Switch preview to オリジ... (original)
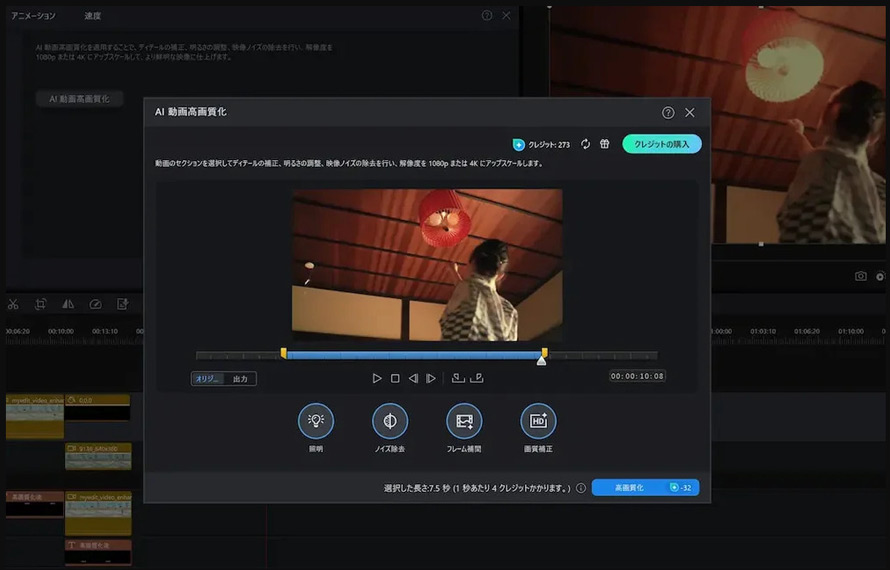 pos(208,379)
